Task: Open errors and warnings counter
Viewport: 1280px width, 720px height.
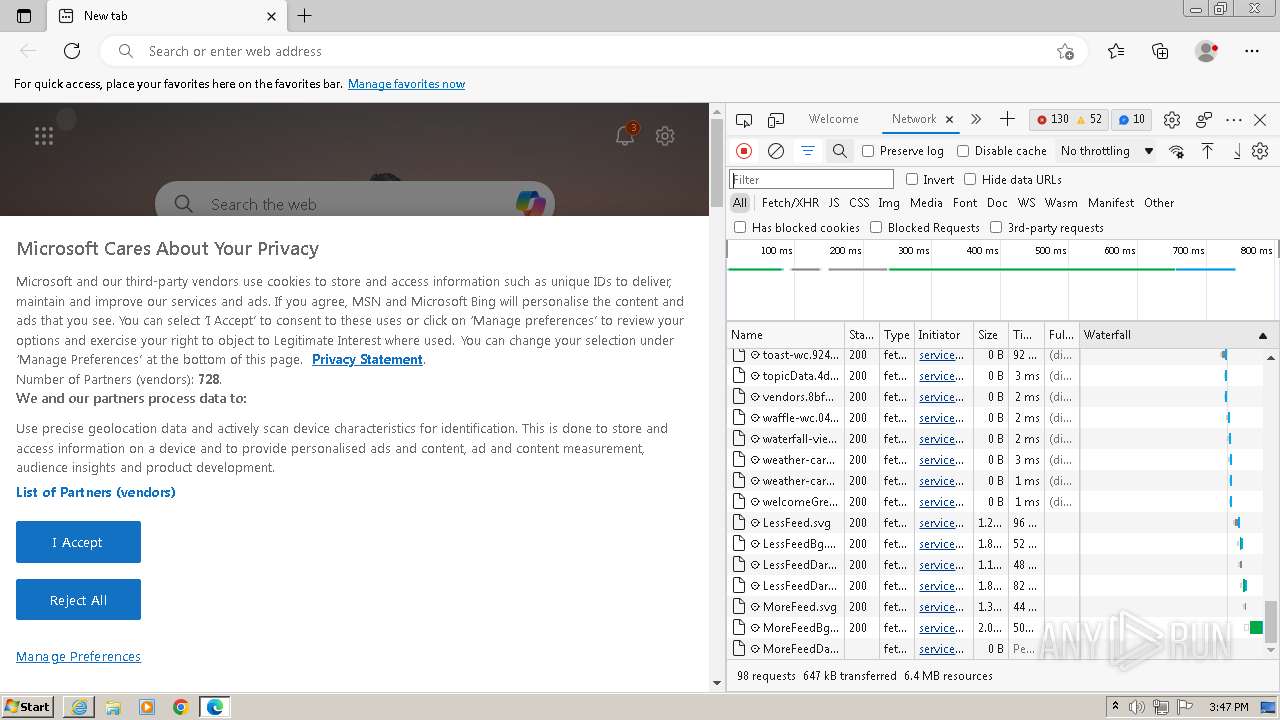Action: point(1068,119)
